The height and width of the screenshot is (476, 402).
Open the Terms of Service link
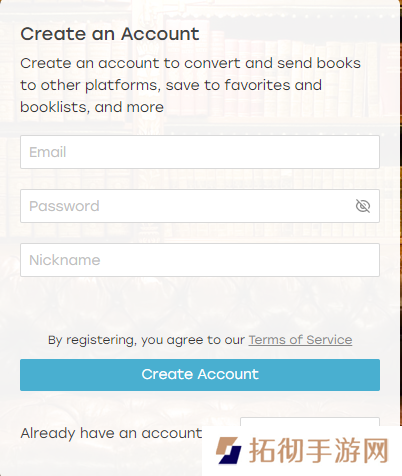click(x=300, y=340)
